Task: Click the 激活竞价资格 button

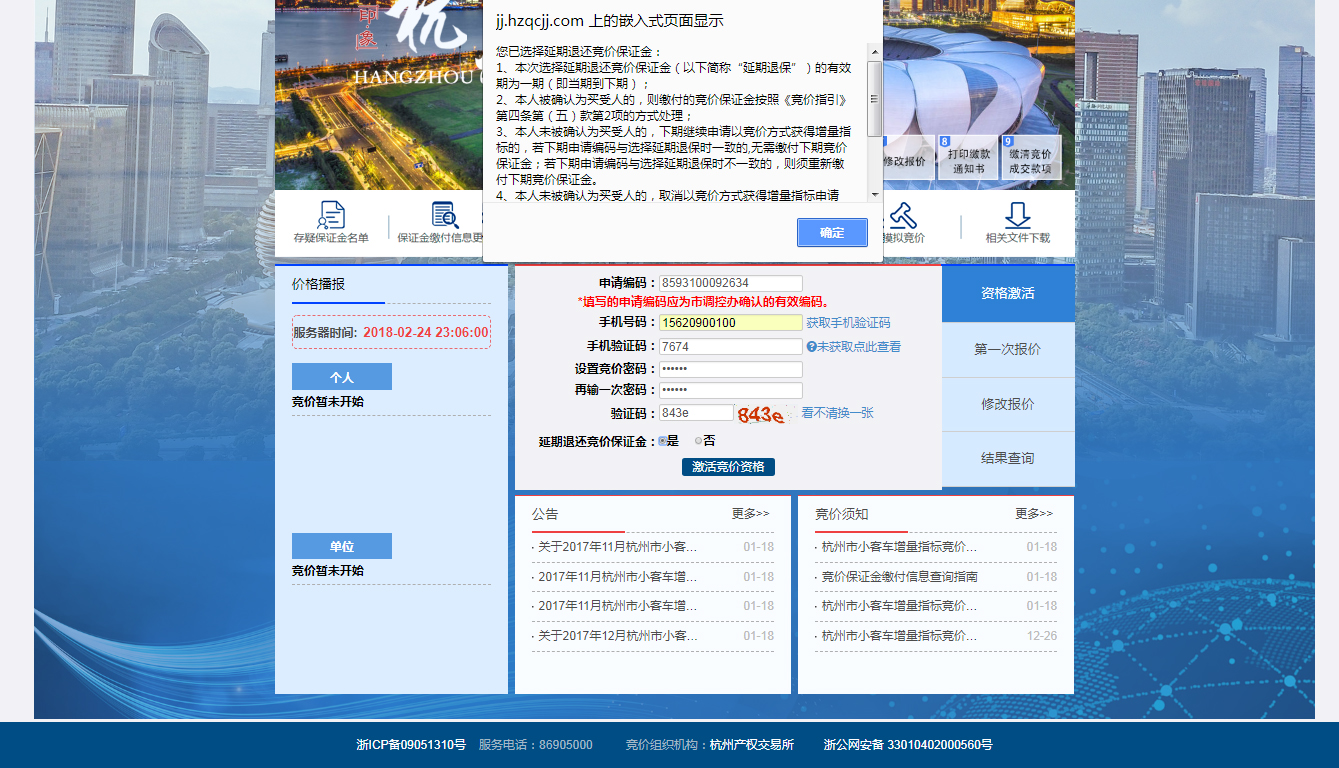Action: 728,467
